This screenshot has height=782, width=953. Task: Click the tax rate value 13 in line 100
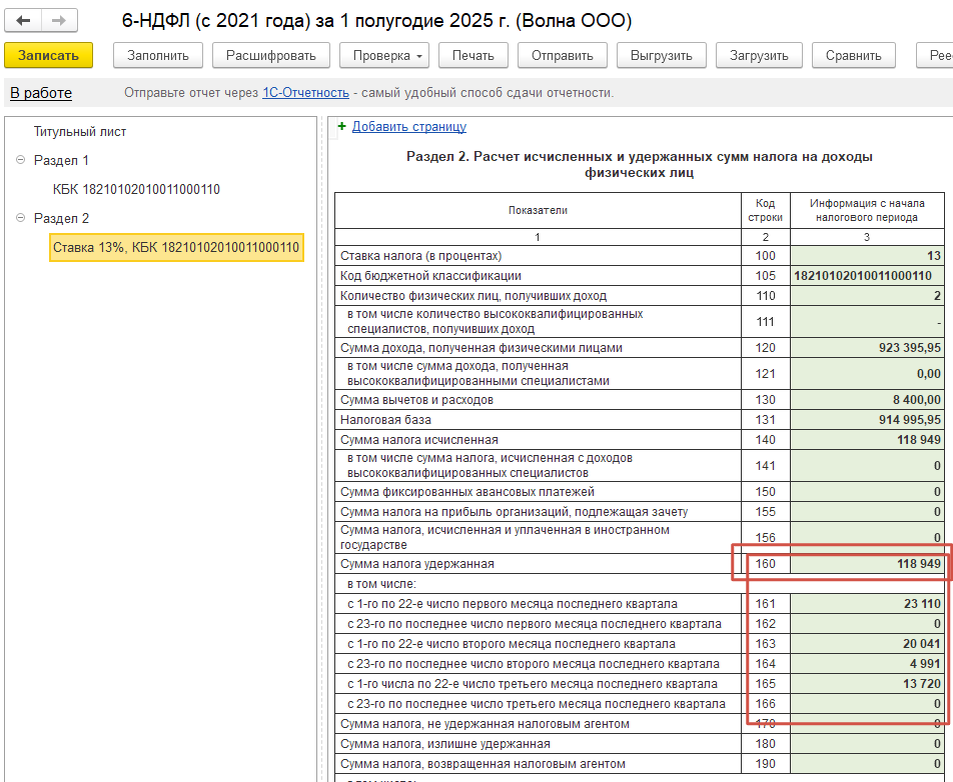click(867, 256)
